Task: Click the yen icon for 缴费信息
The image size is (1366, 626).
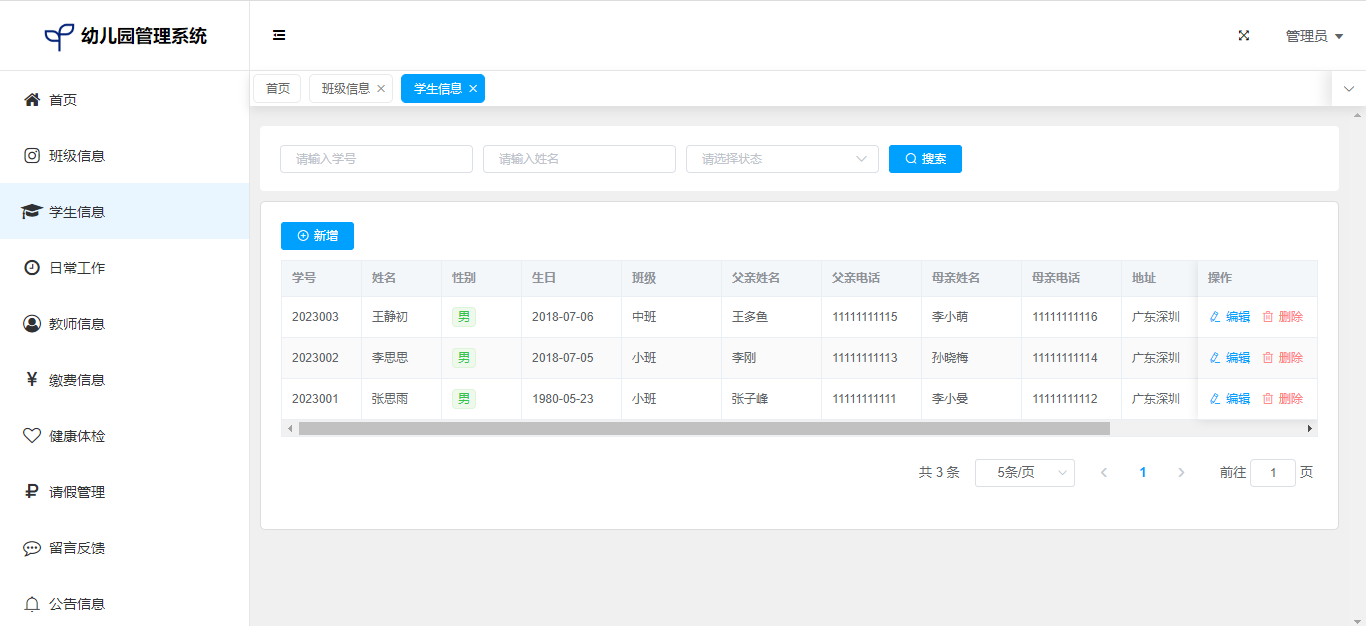Action: click(32, 380)
